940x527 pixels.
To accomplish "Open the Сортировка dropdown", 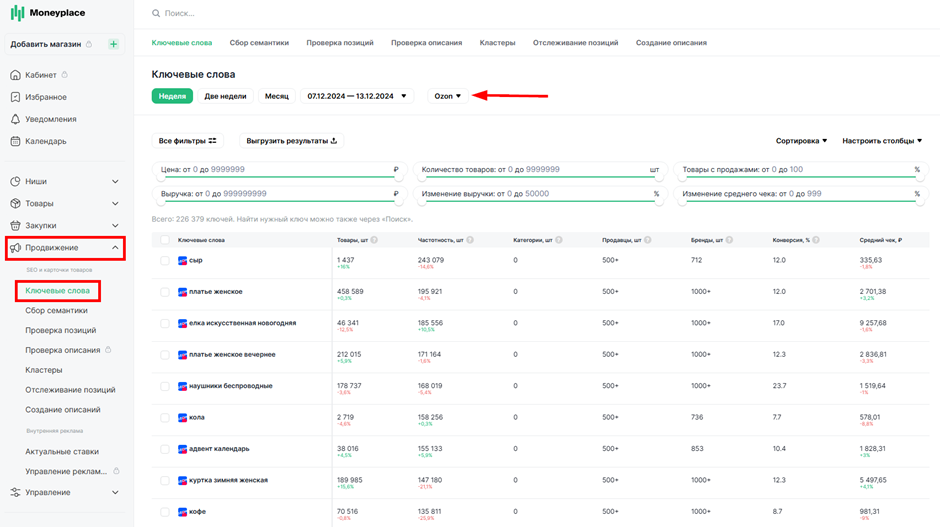I will 801,141.
